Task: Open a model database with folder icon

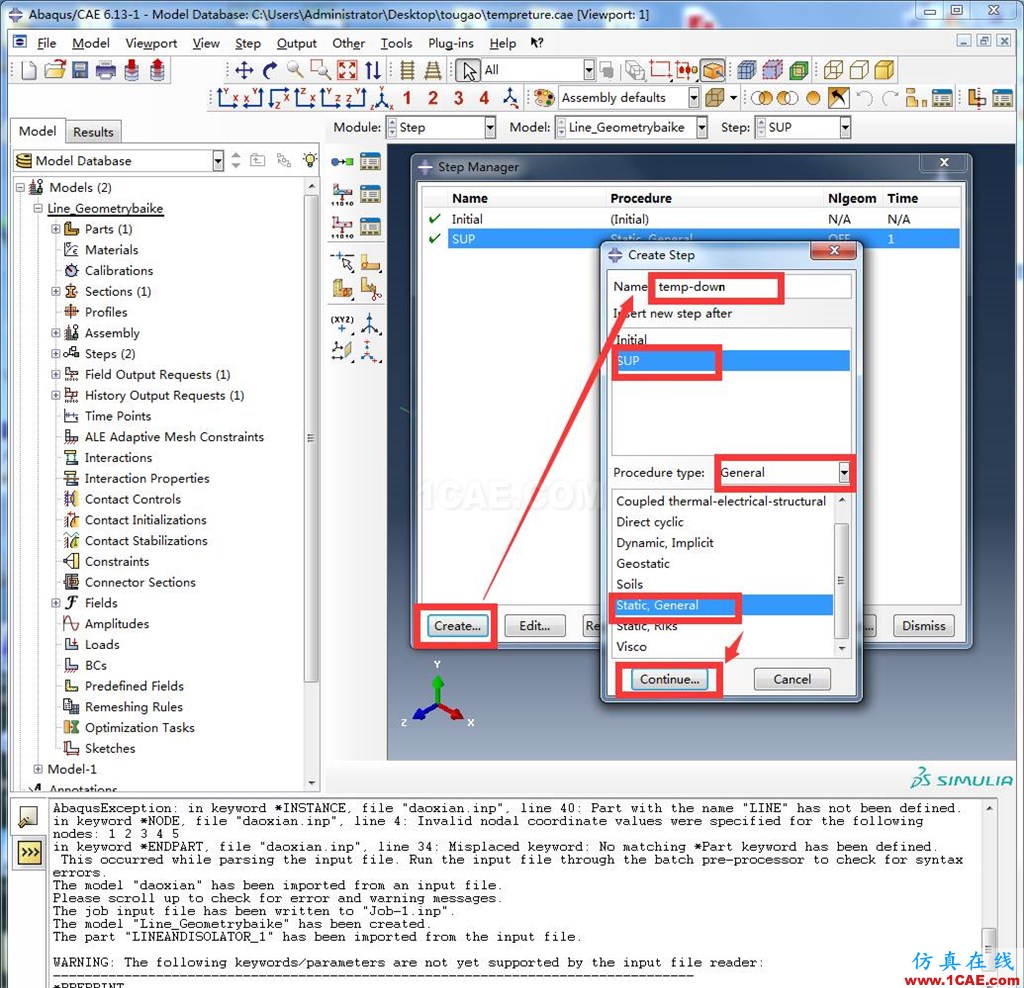Action: 56,70
